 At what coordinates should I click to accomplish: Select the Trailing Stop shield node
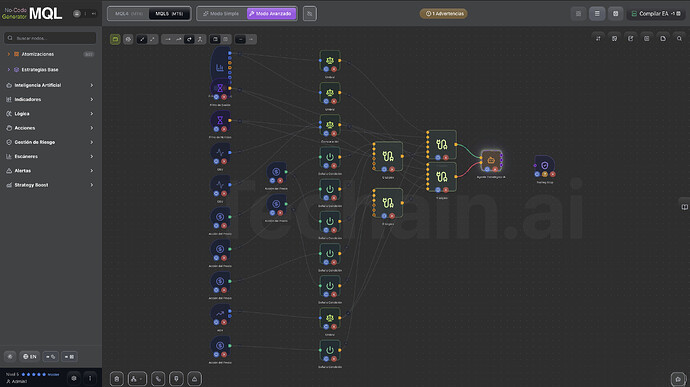tap(544, 166)
